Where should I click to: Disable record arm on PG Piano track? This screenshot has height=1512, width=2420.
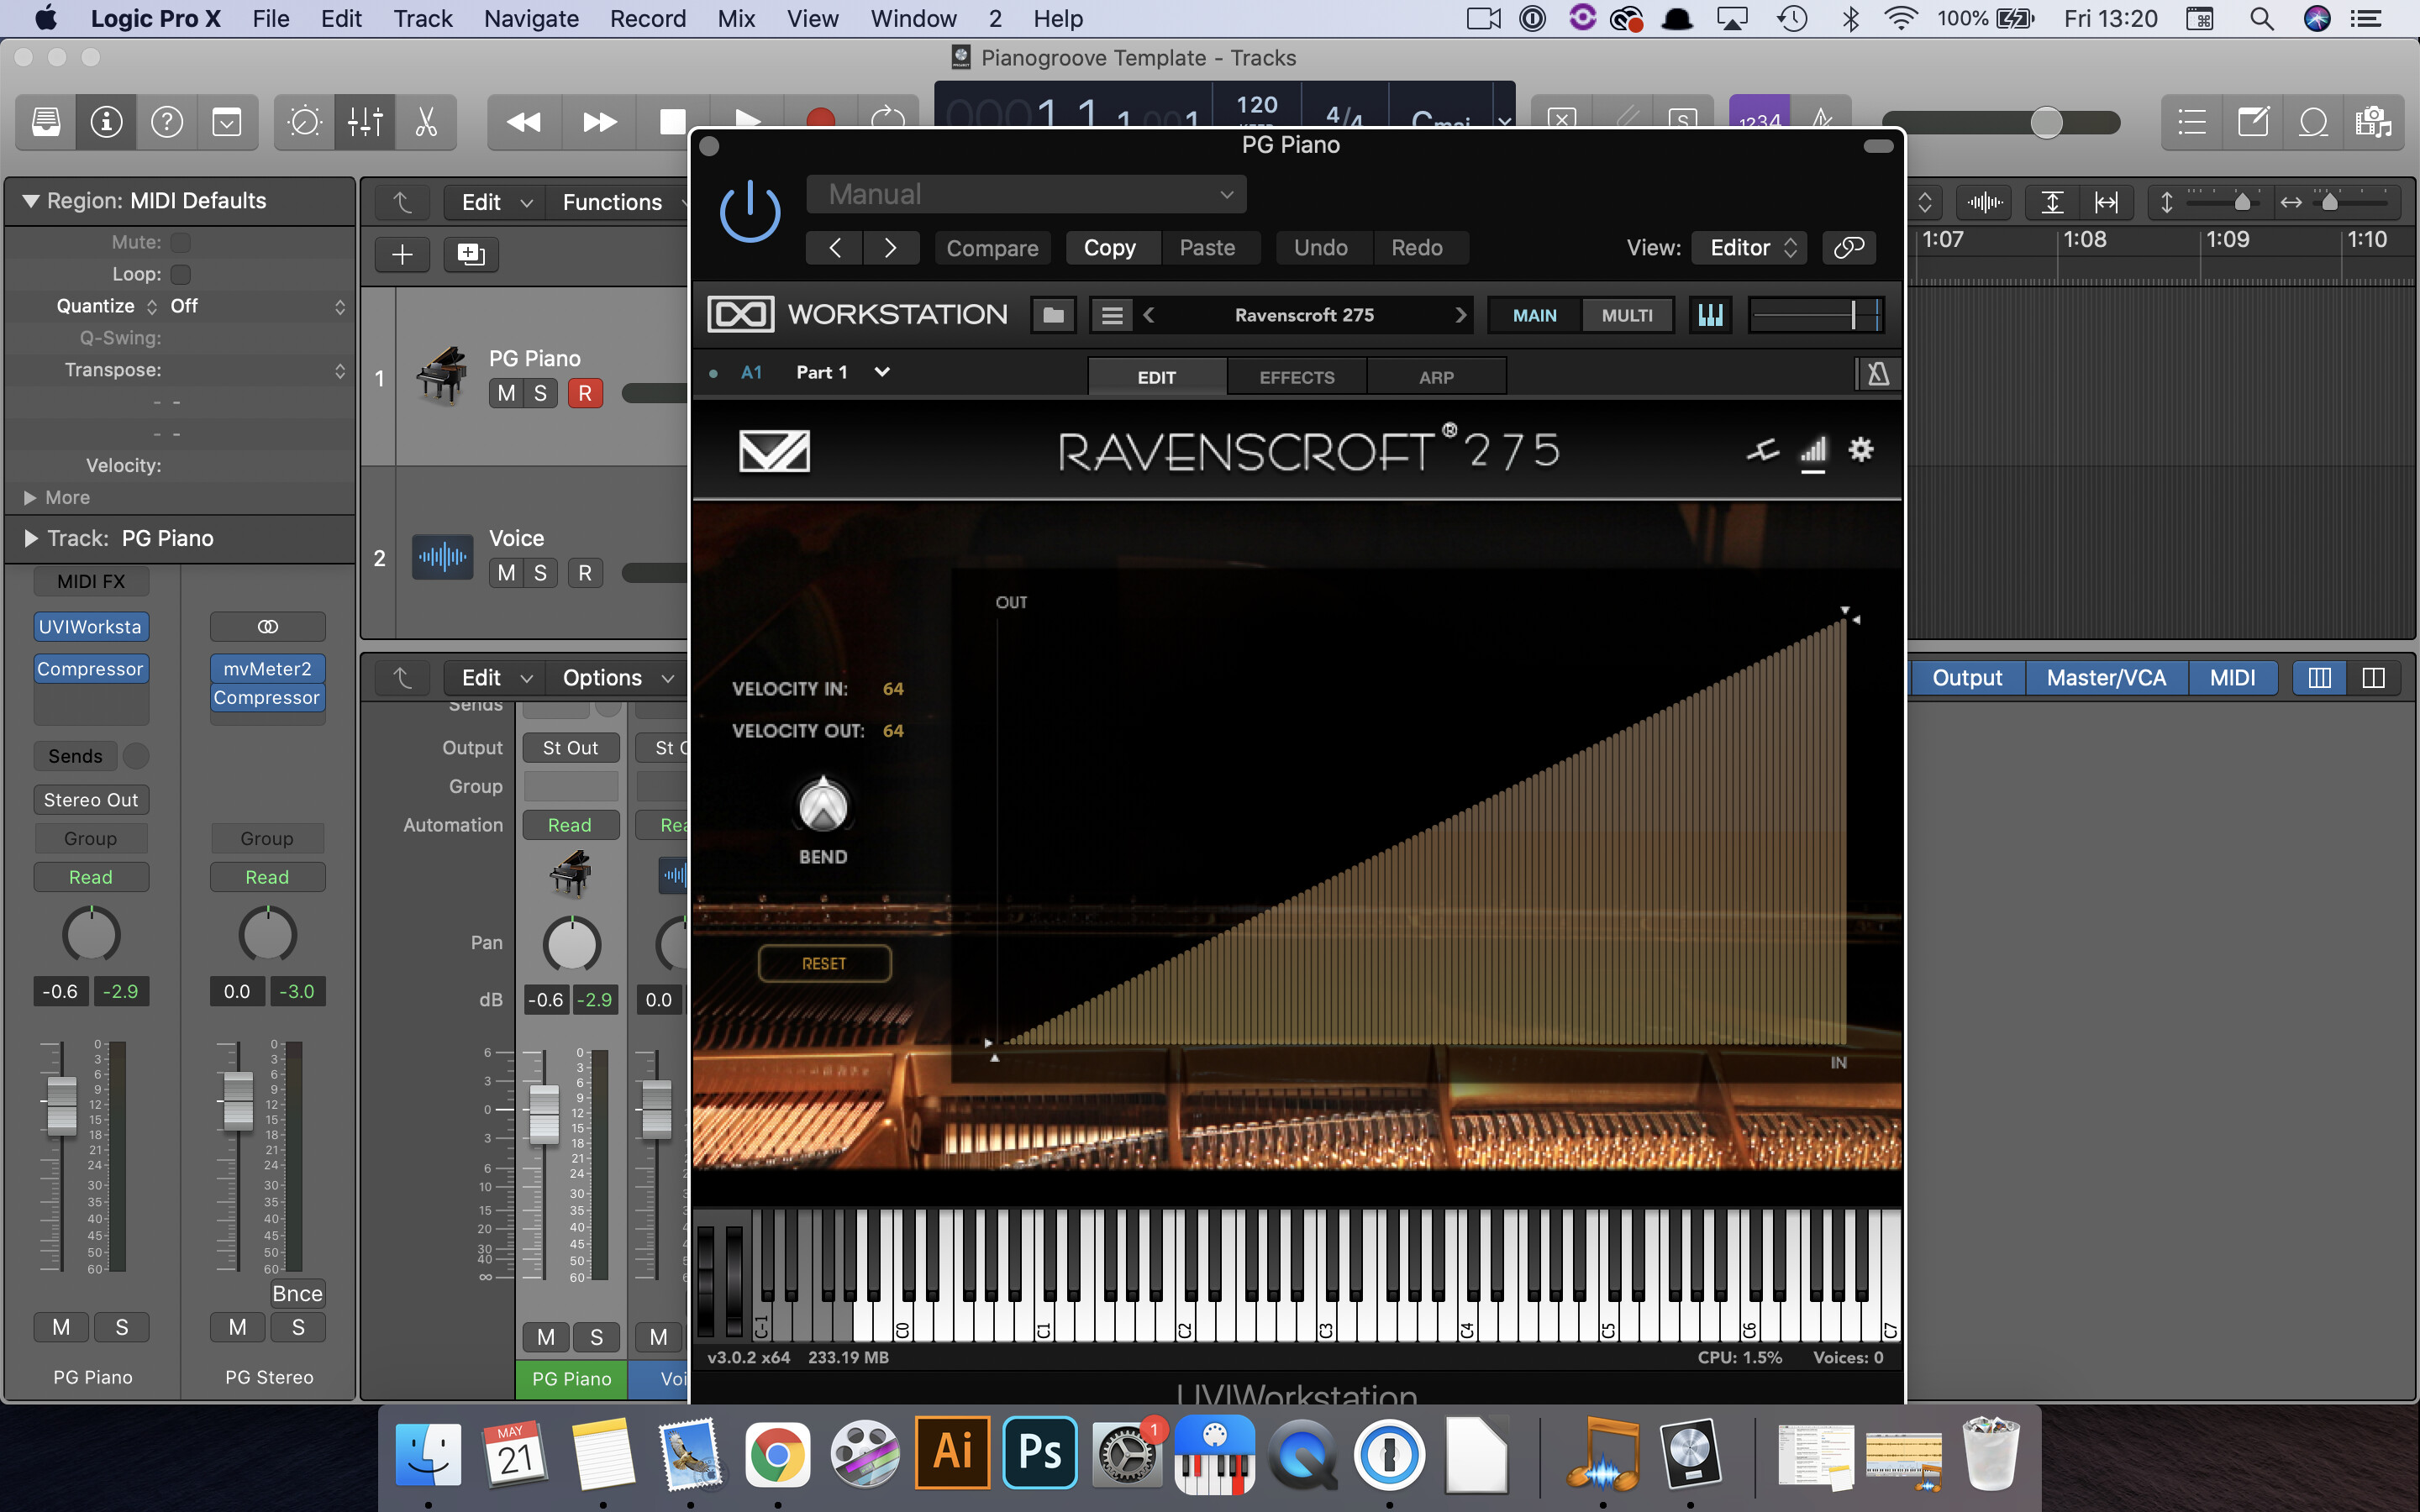click(585, 393)
